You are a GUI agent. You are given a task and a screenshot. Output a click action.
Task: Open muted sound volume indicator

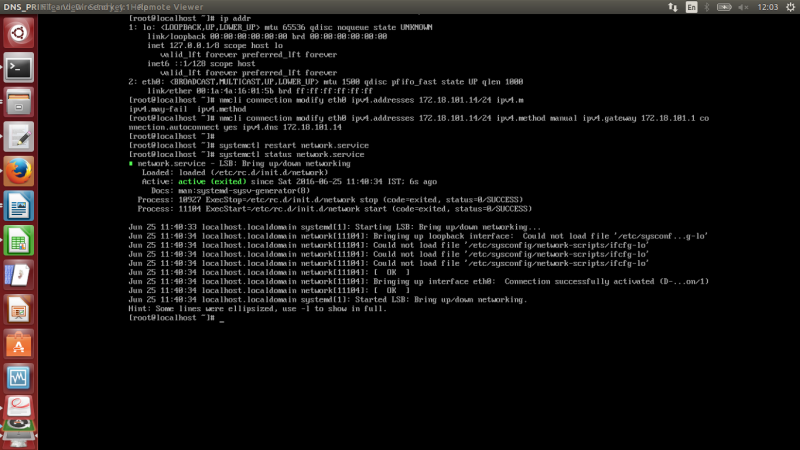pyautogui.click(x=743, y=7)
